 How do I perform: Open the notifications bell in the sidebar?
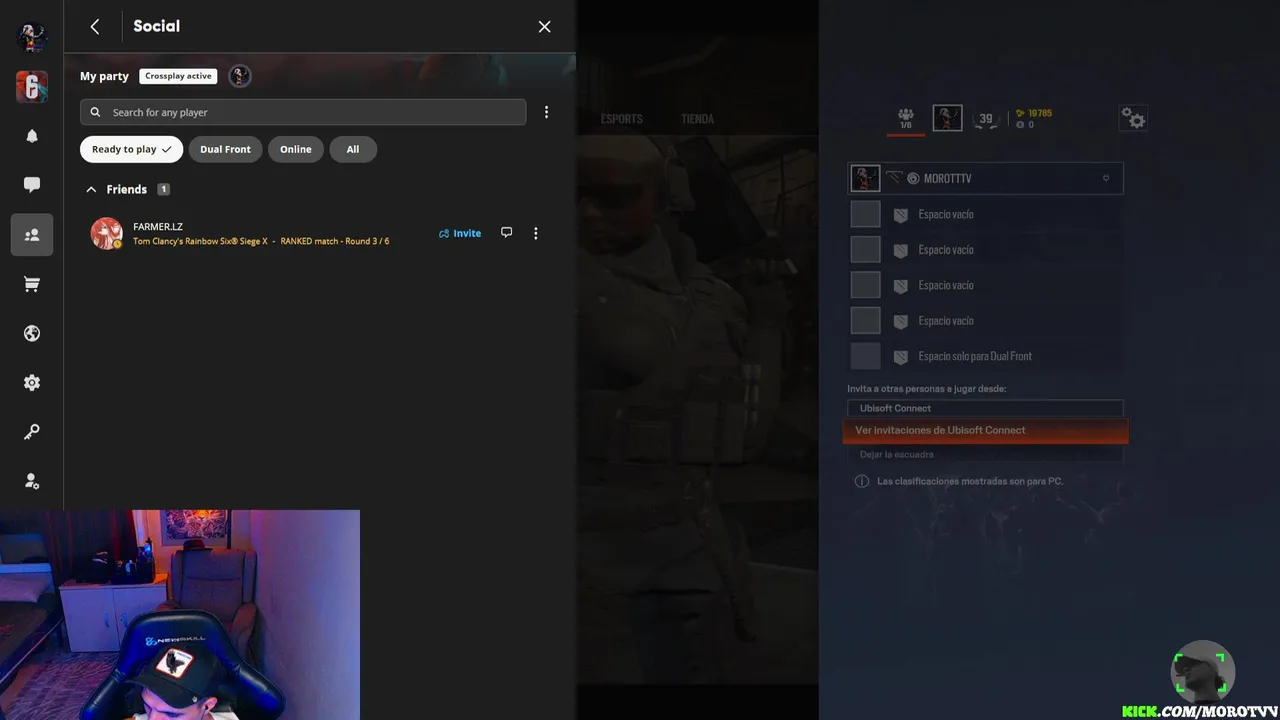pos(32,136)
